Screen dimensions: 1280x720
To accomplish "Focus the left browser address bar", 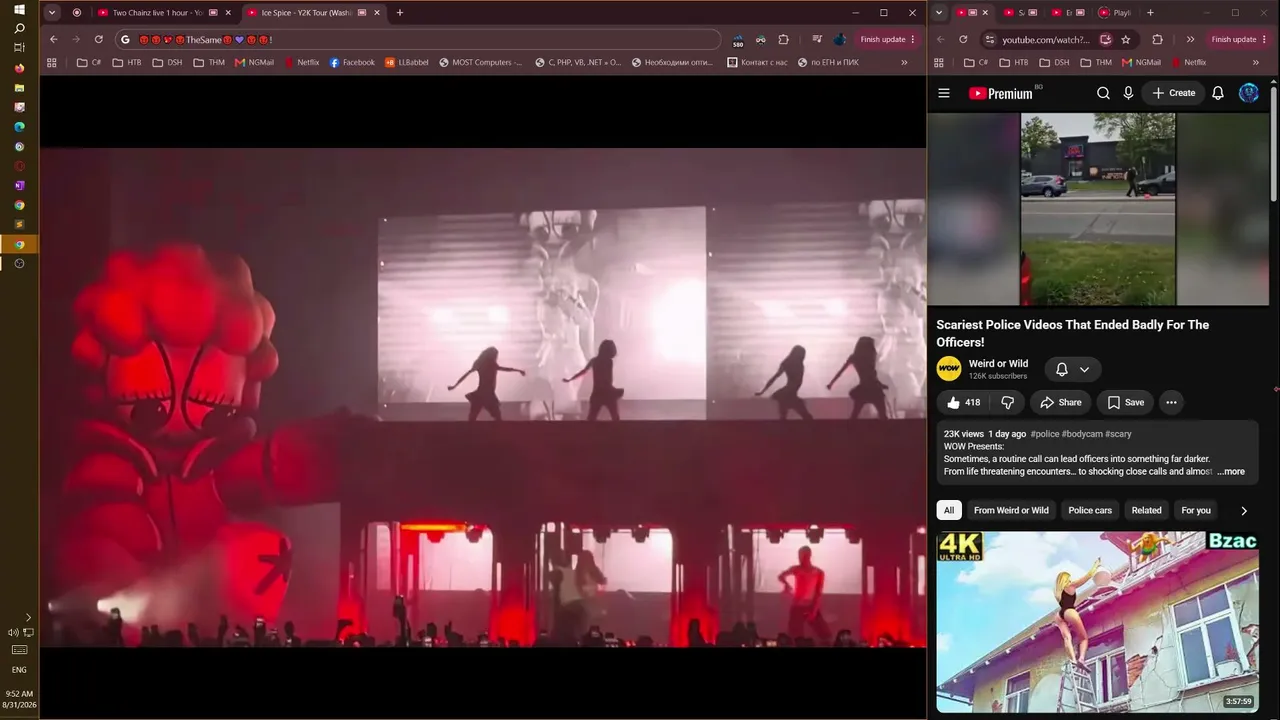I will pos(418,39).
